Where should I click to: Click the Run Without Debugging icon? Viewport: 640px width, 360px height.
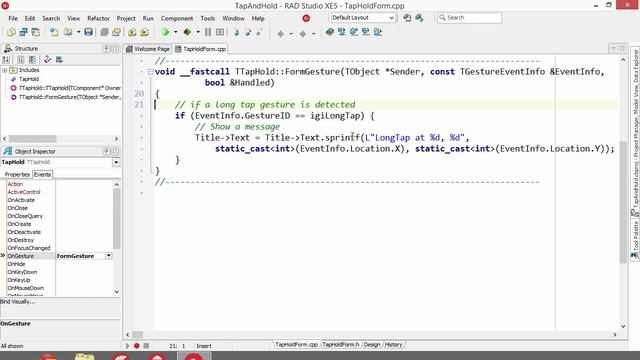tap(187, 32)
